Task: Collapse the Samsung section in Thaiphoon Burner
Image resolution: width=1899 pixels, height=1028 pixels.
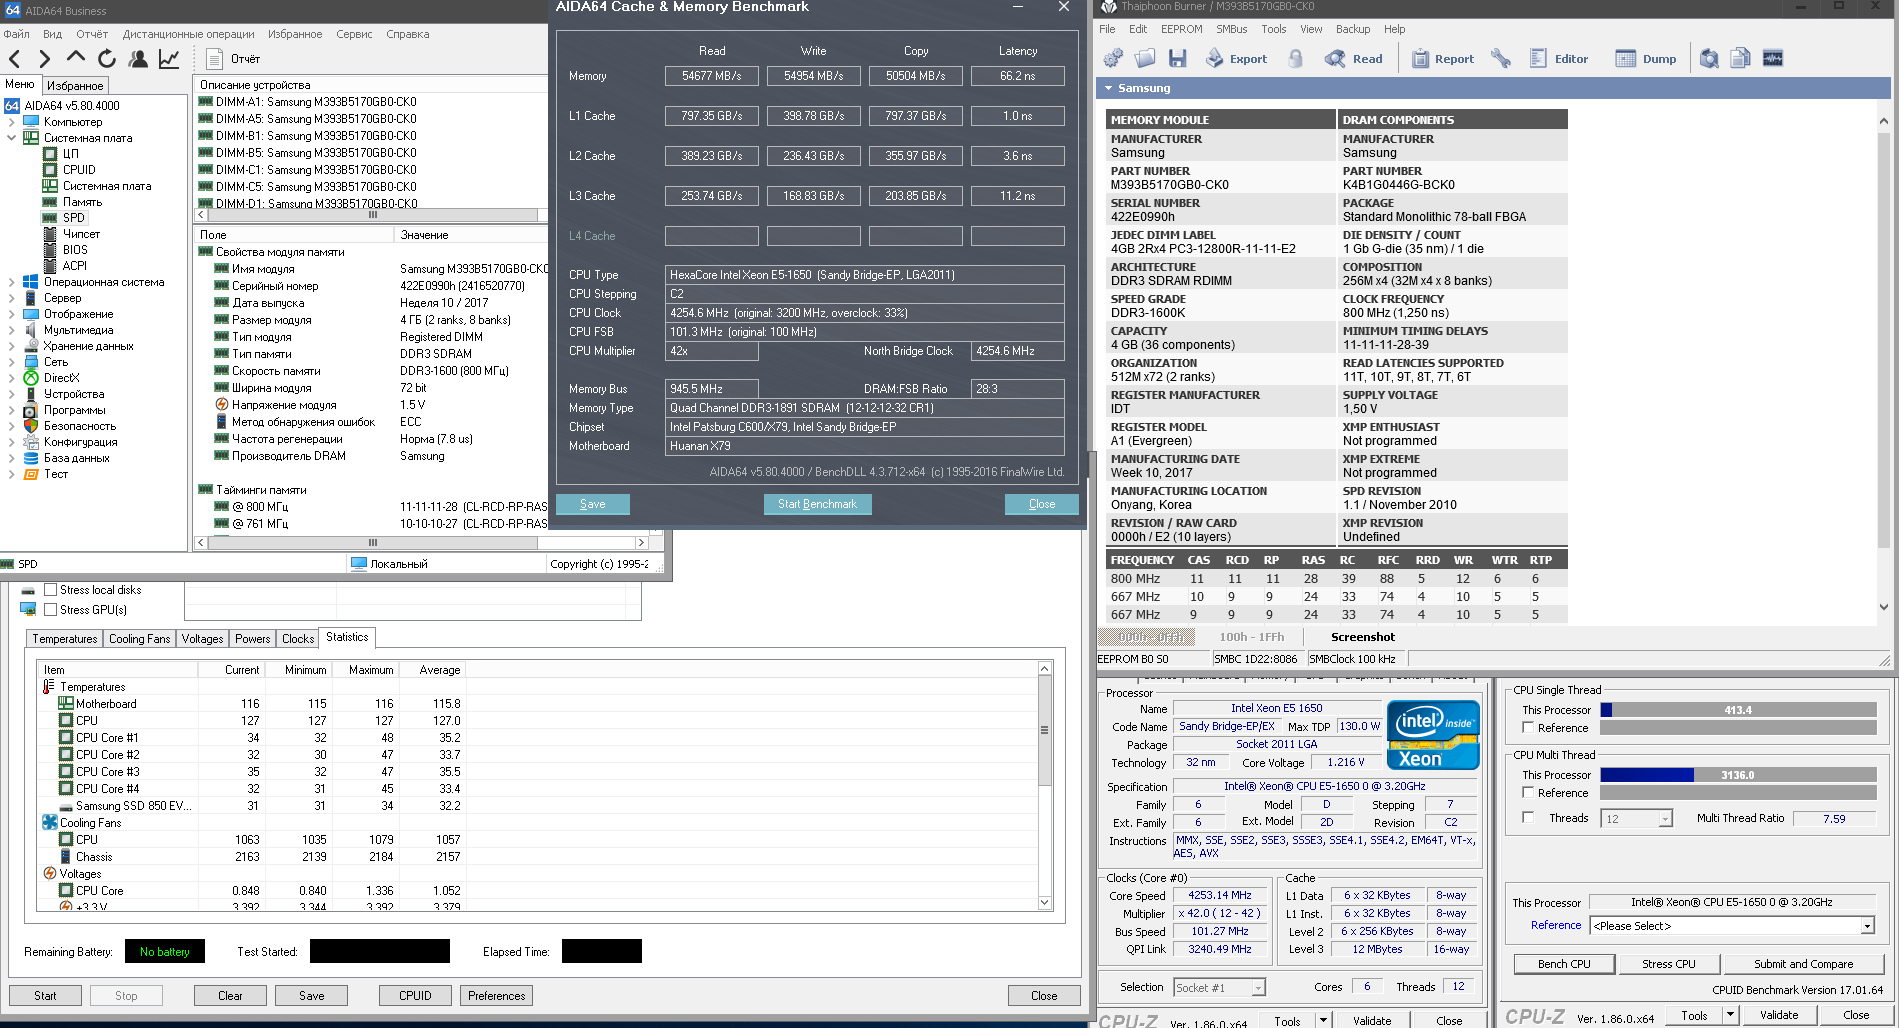Action: (1108, 88)
